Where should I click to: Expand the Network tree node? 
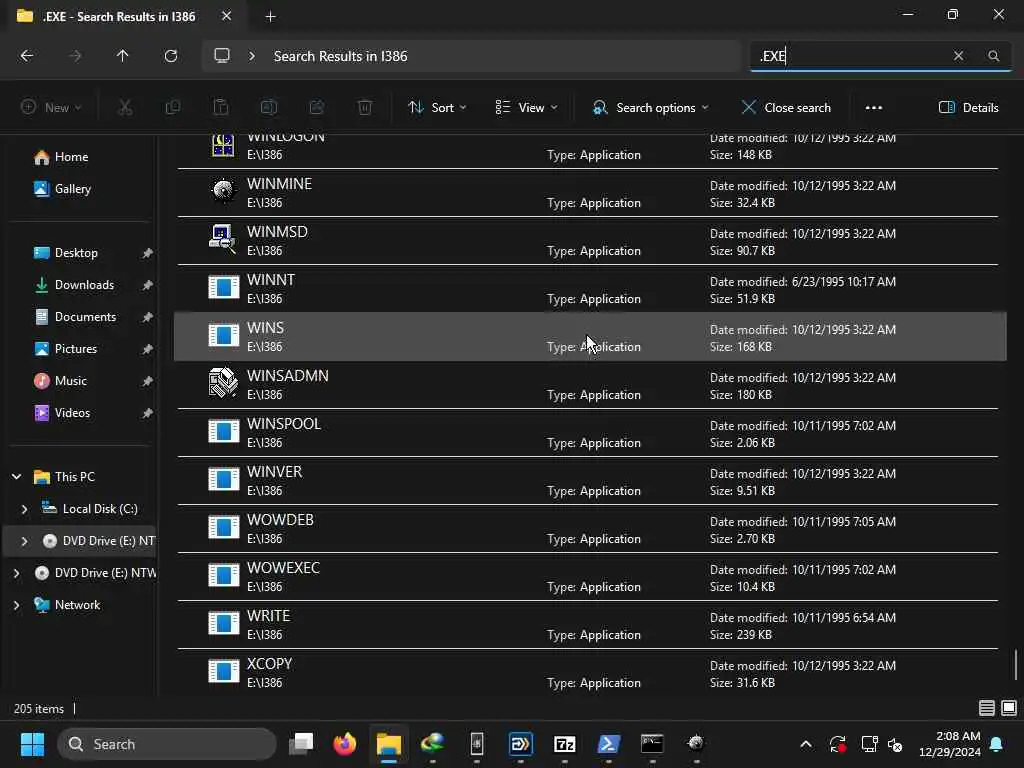pos(16,605)
